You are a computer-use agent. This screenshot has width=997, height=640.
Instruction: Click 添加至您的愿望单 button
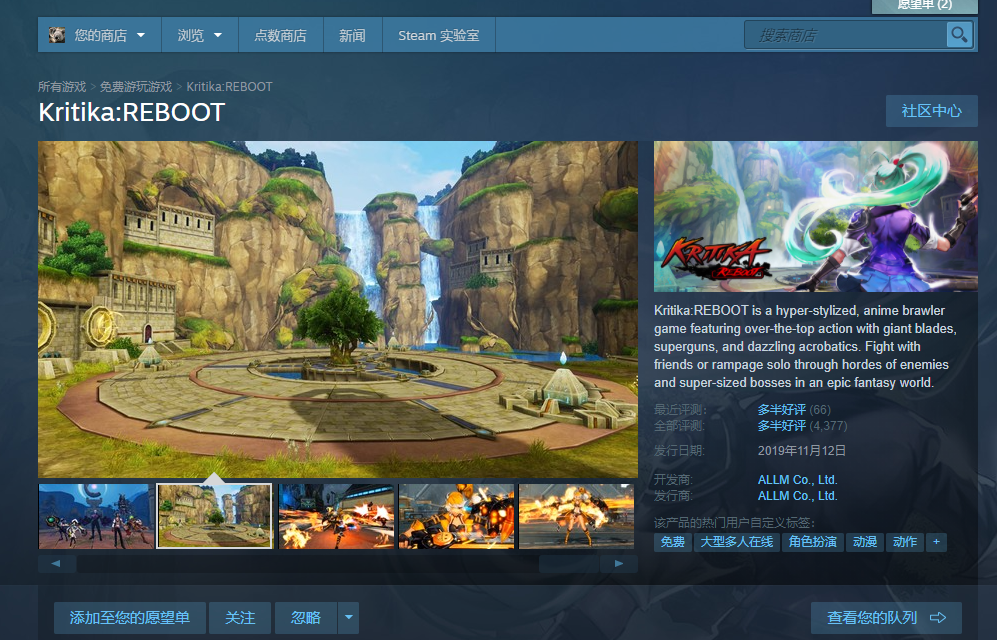point(130,617)
